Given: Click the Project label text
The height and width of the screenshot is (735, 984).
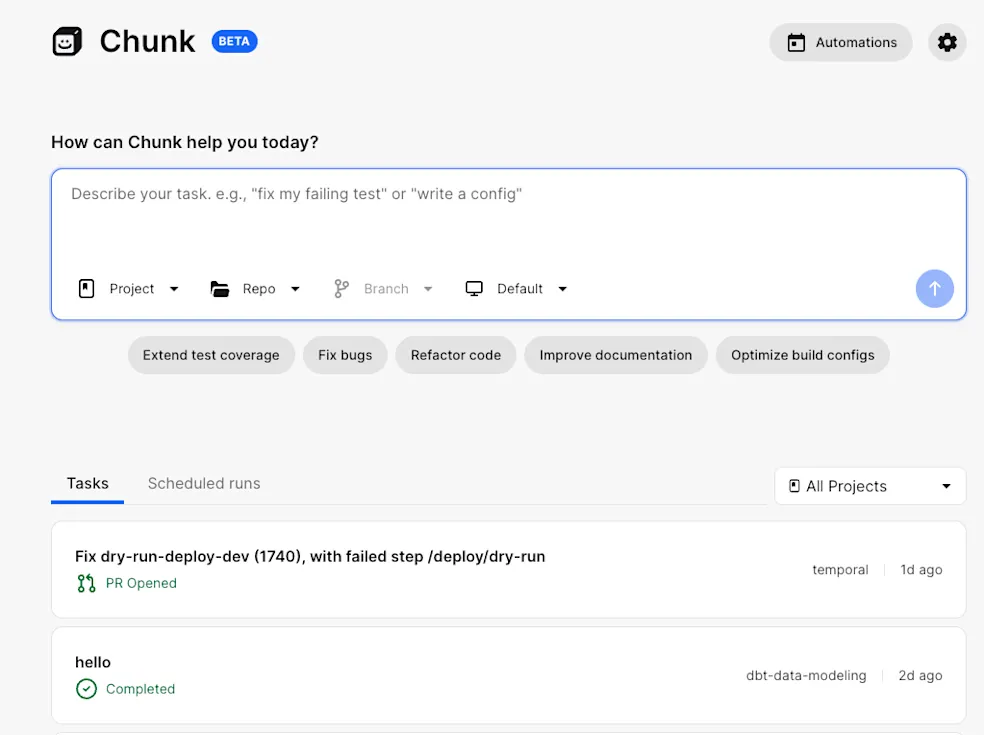Looking at the screenshot, I should click(132, 289).
